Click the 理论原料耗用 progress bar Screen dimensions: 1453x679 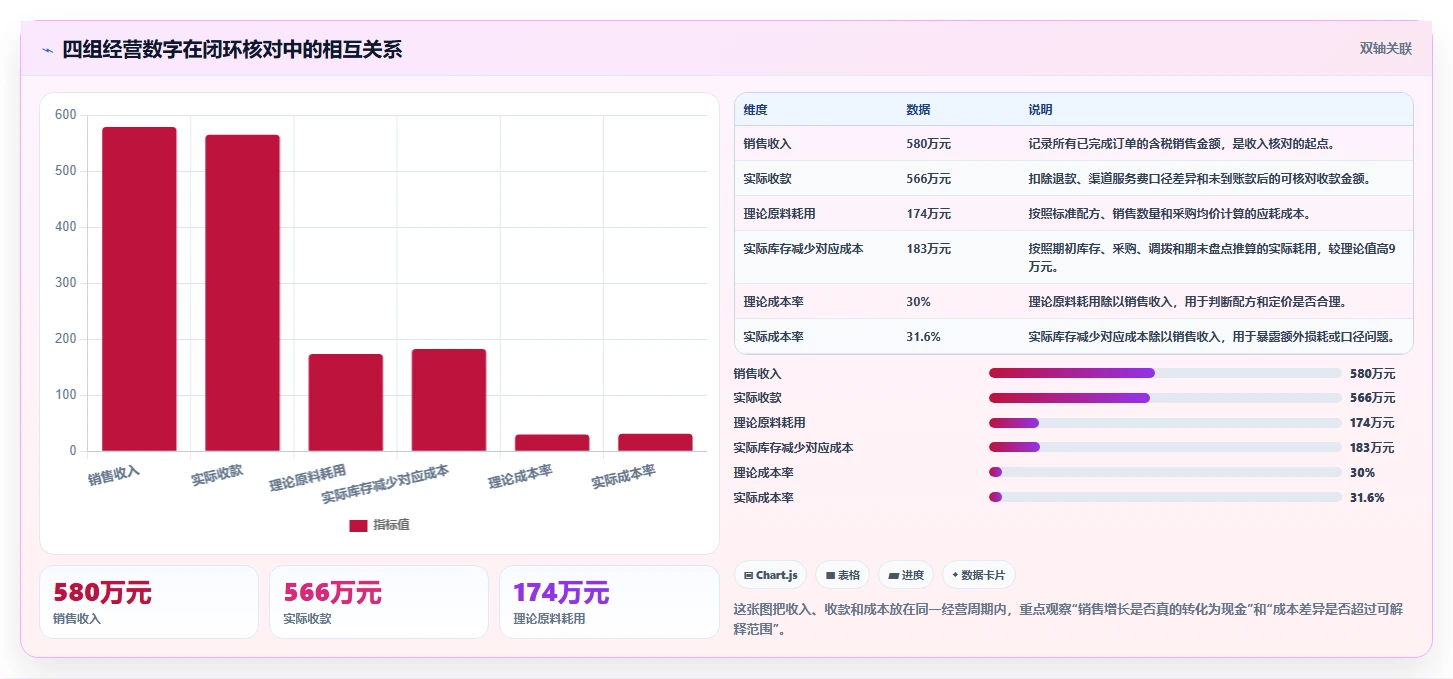pos(1165,423)
